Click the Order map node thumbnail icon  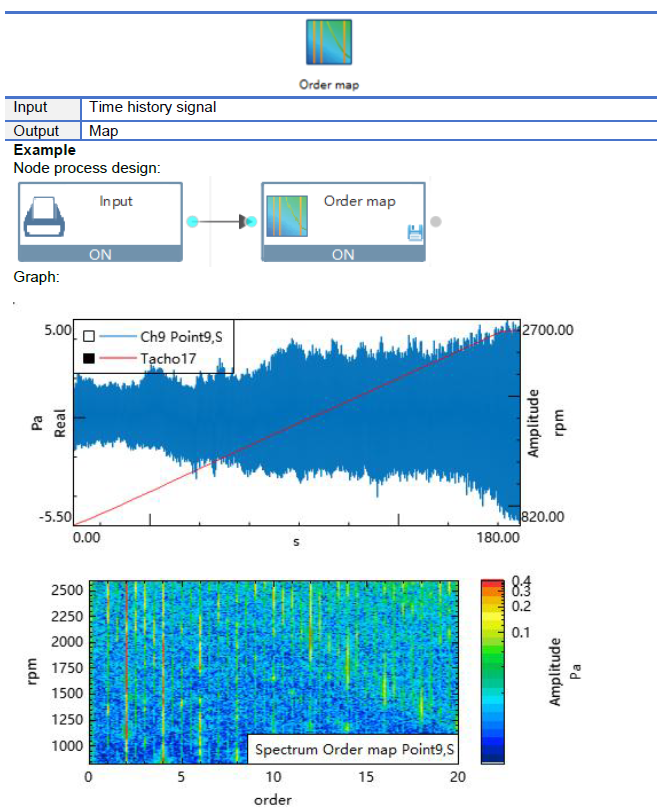coord(287,216)
